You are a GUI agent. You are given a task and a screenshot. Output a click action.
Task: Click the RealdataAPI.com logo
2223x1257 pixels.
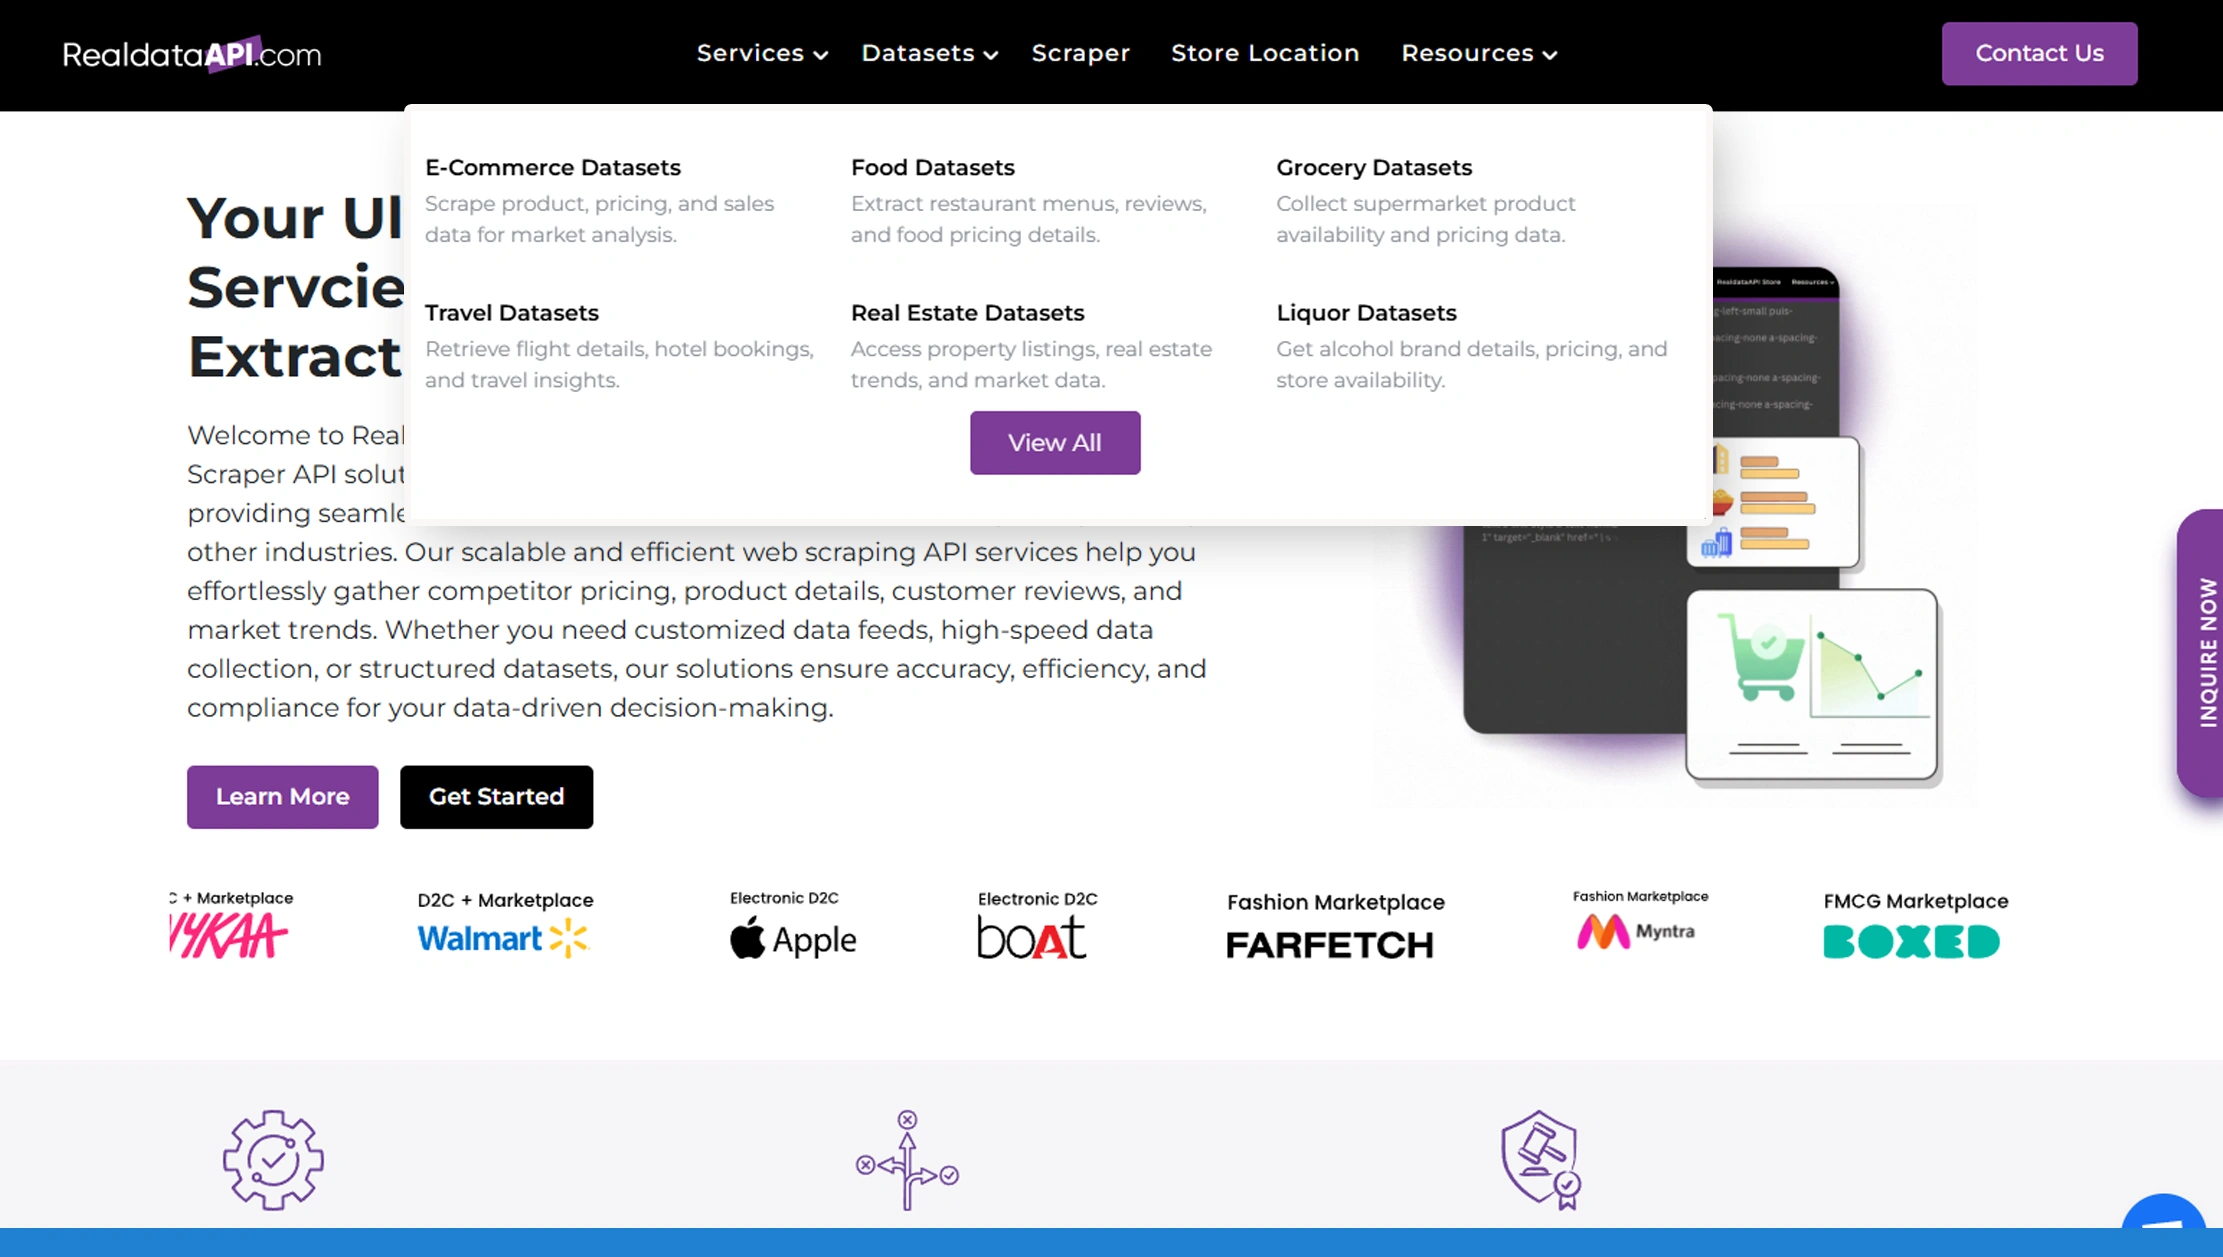click(x=192, y=54)
